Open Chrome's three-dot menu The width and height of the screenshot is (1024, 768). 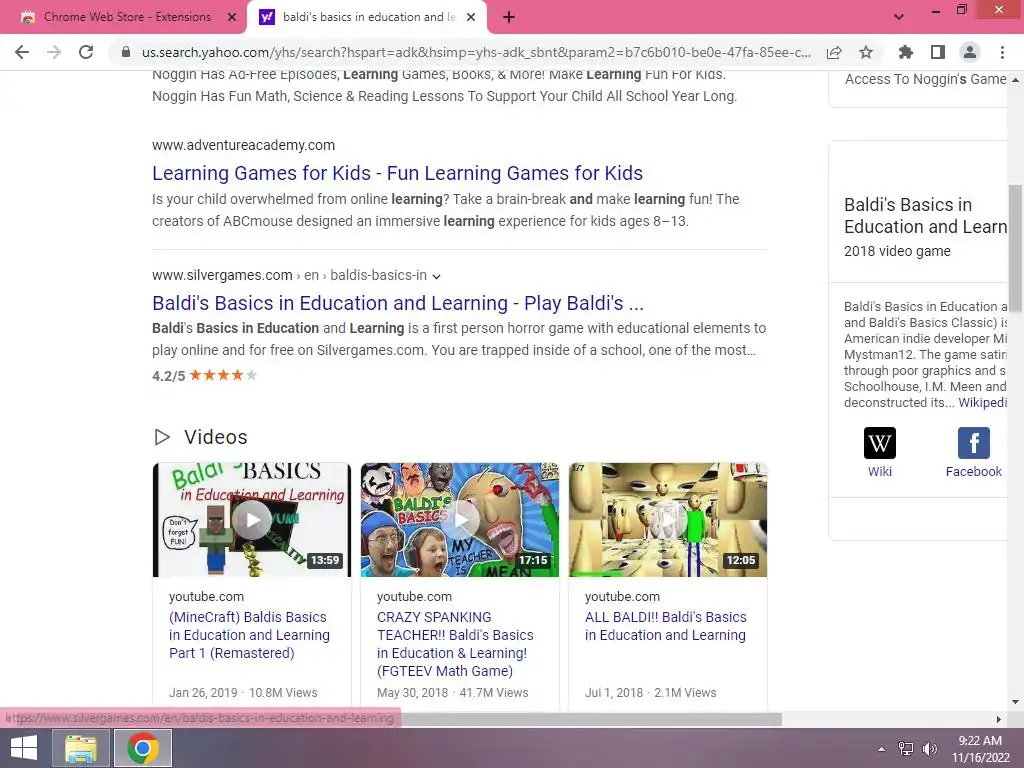[x=1002, y=52]
